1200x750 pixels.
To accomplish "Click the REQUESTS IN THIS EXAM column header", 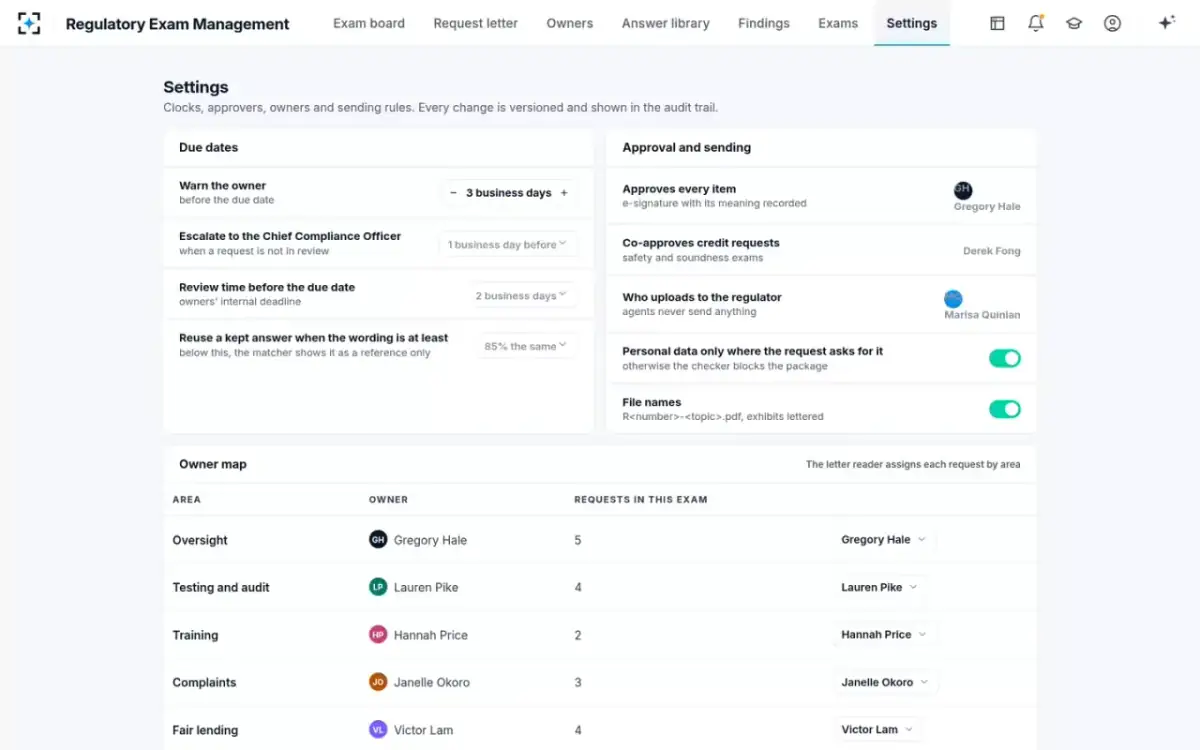I will click(x=641, y=499).
